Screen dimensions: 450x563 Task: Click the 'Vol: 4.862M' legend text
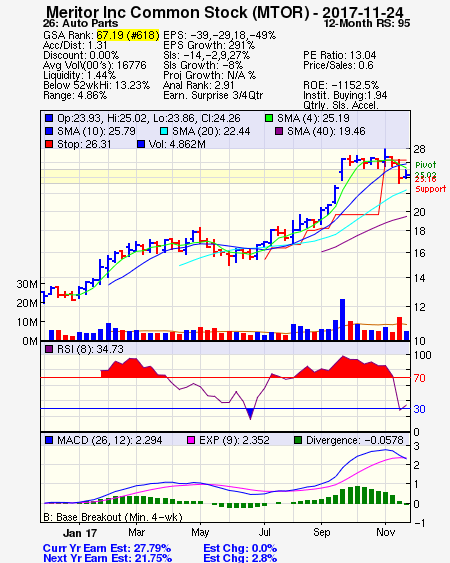pos(177,144)
